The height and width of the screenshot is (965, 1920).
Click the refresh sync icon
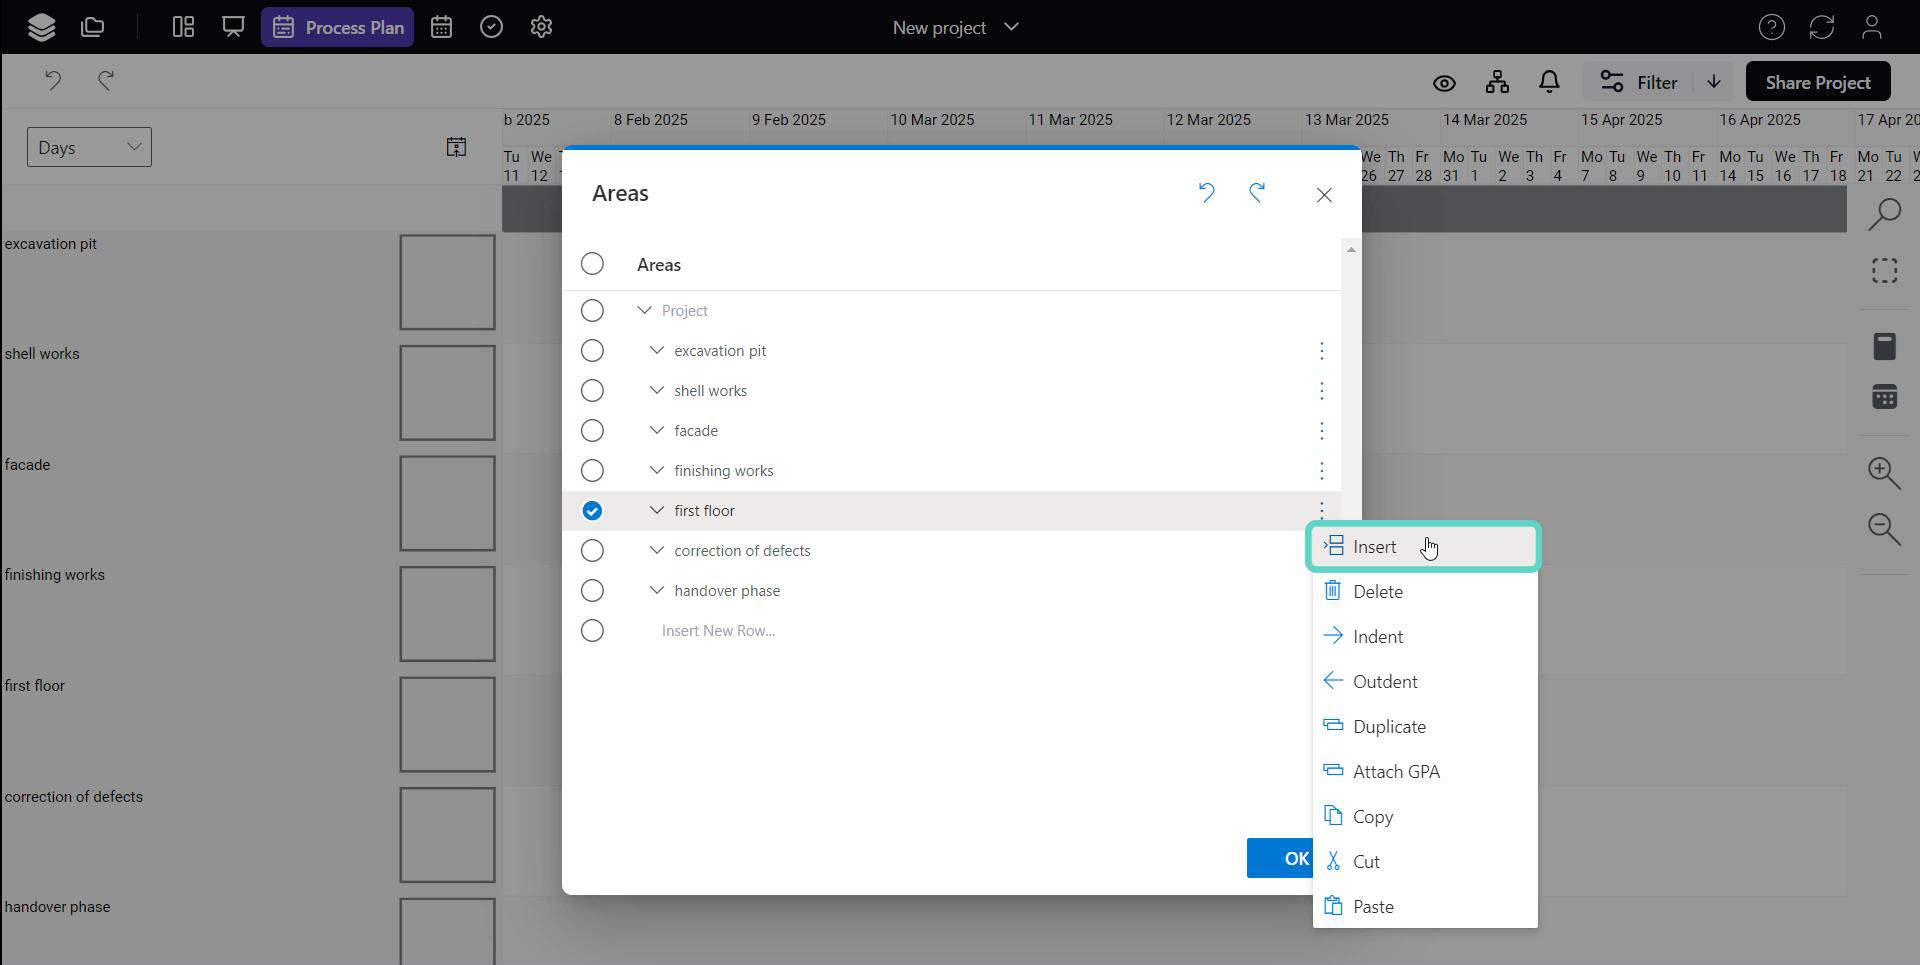pos(1822,27)
